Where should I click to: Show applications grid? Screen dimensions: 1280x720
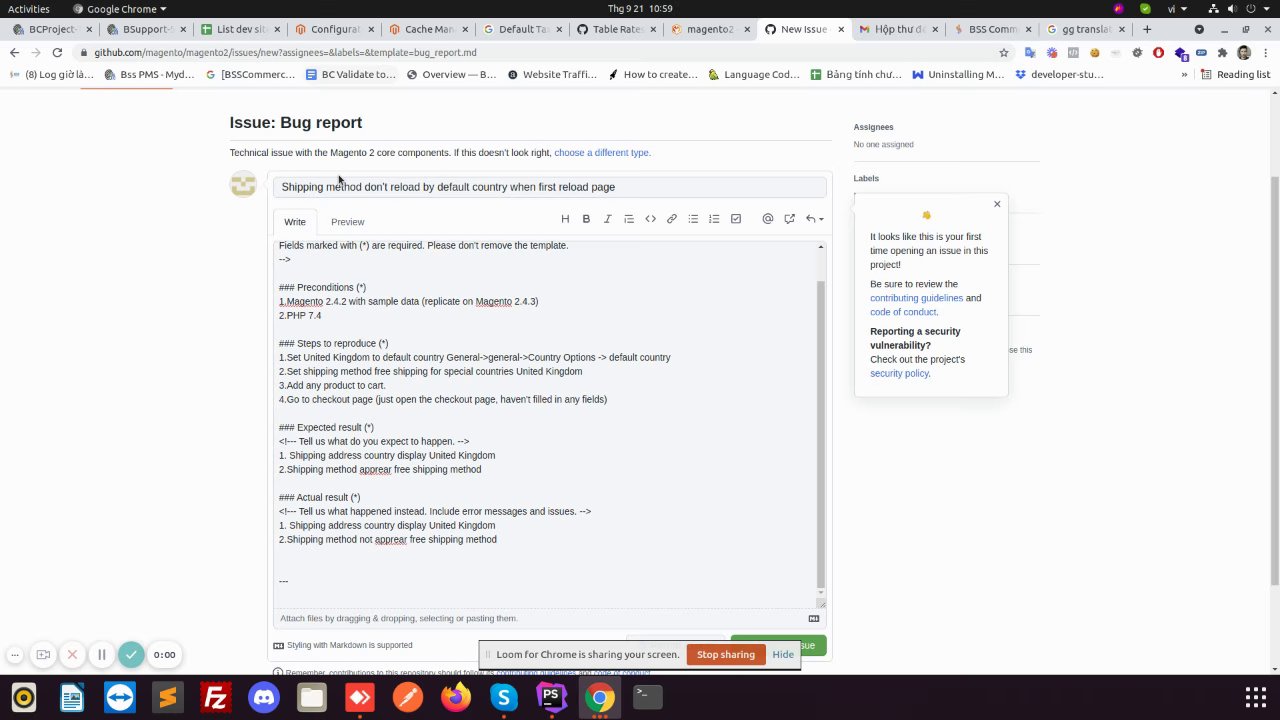[x=1255, y=697]
